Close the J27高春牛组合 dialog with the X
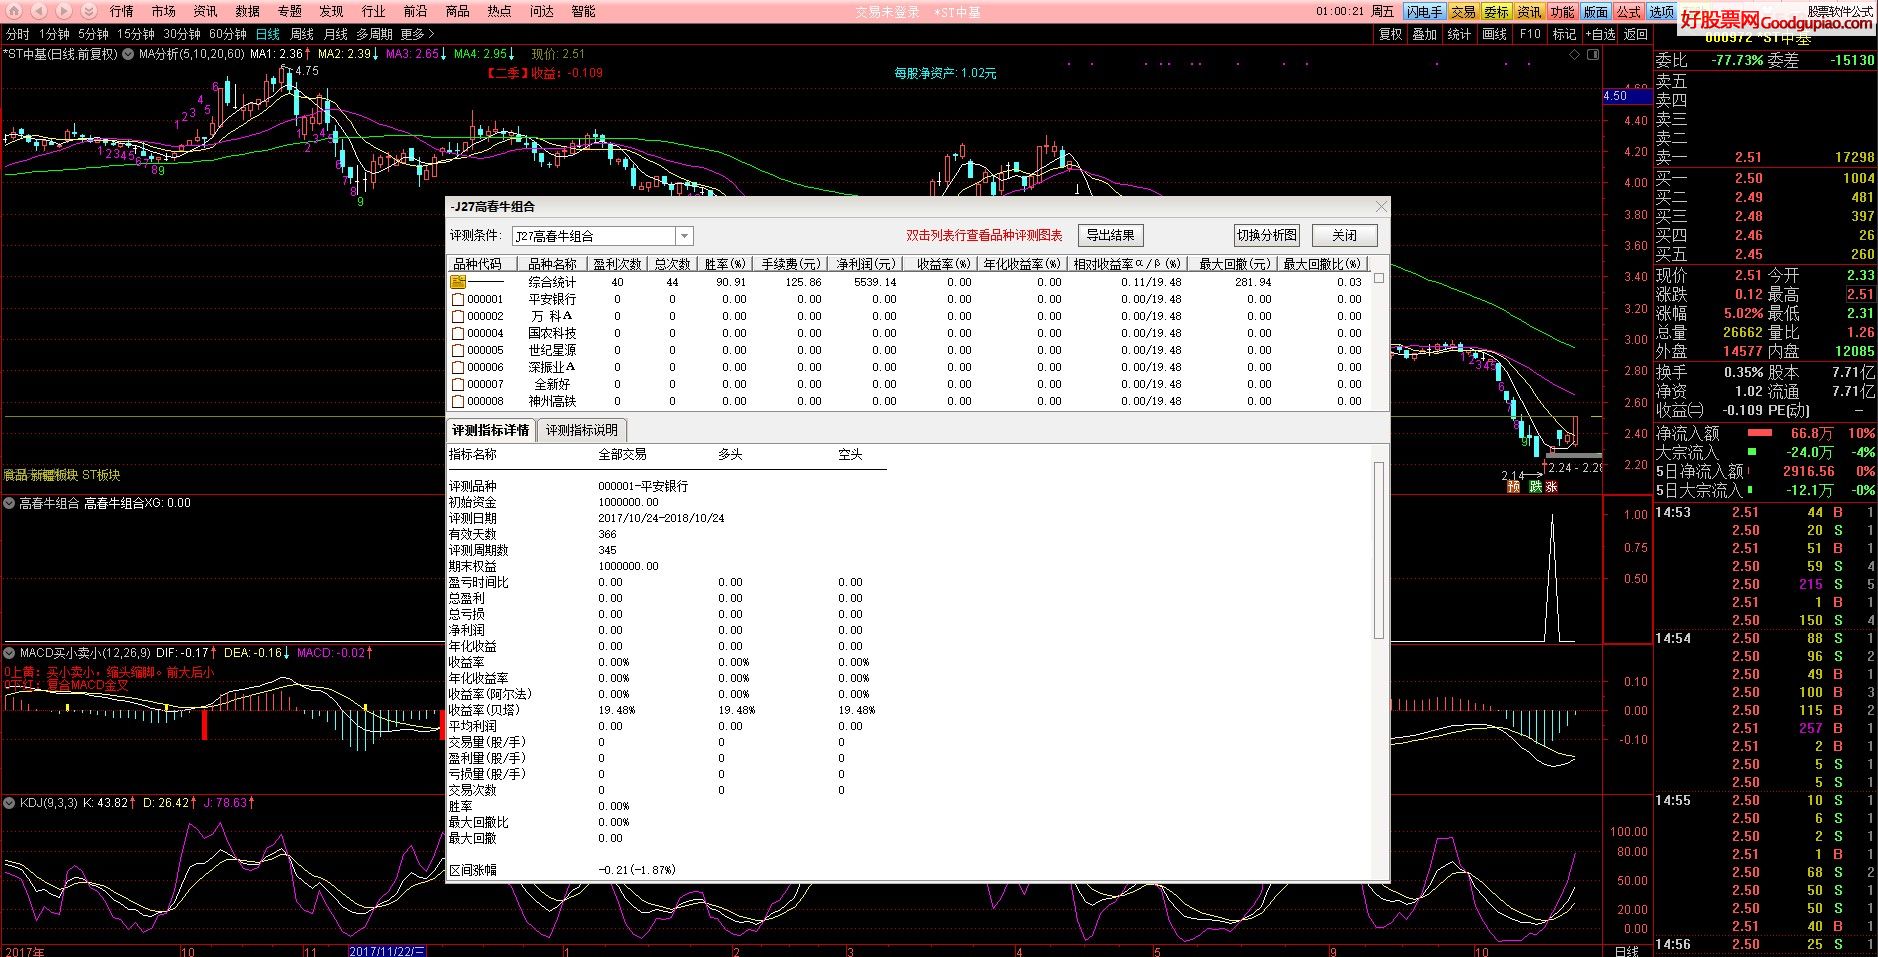The width and height of the screenshot is (1878, 957). pos(1381,207)
